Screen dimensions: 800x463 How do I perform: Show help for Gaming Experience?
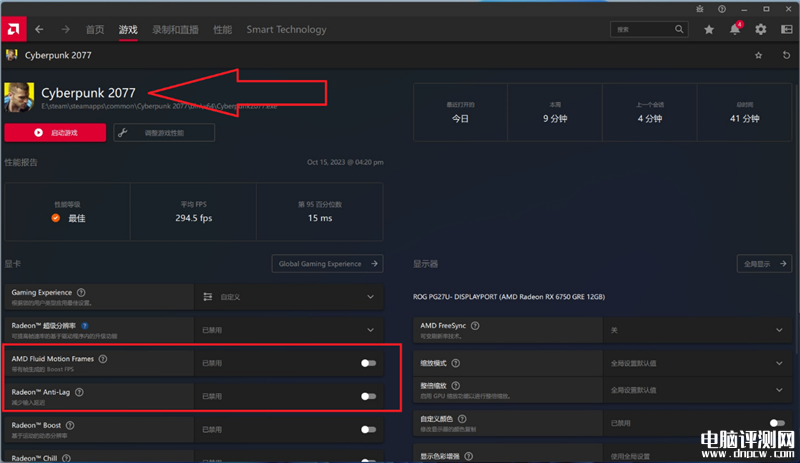coord(81,293)
